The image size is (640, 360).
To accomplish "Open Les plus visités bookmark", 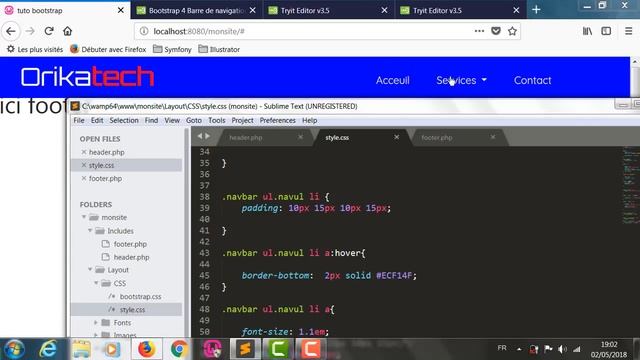I will pyautogui.click(x=35, y=49).
